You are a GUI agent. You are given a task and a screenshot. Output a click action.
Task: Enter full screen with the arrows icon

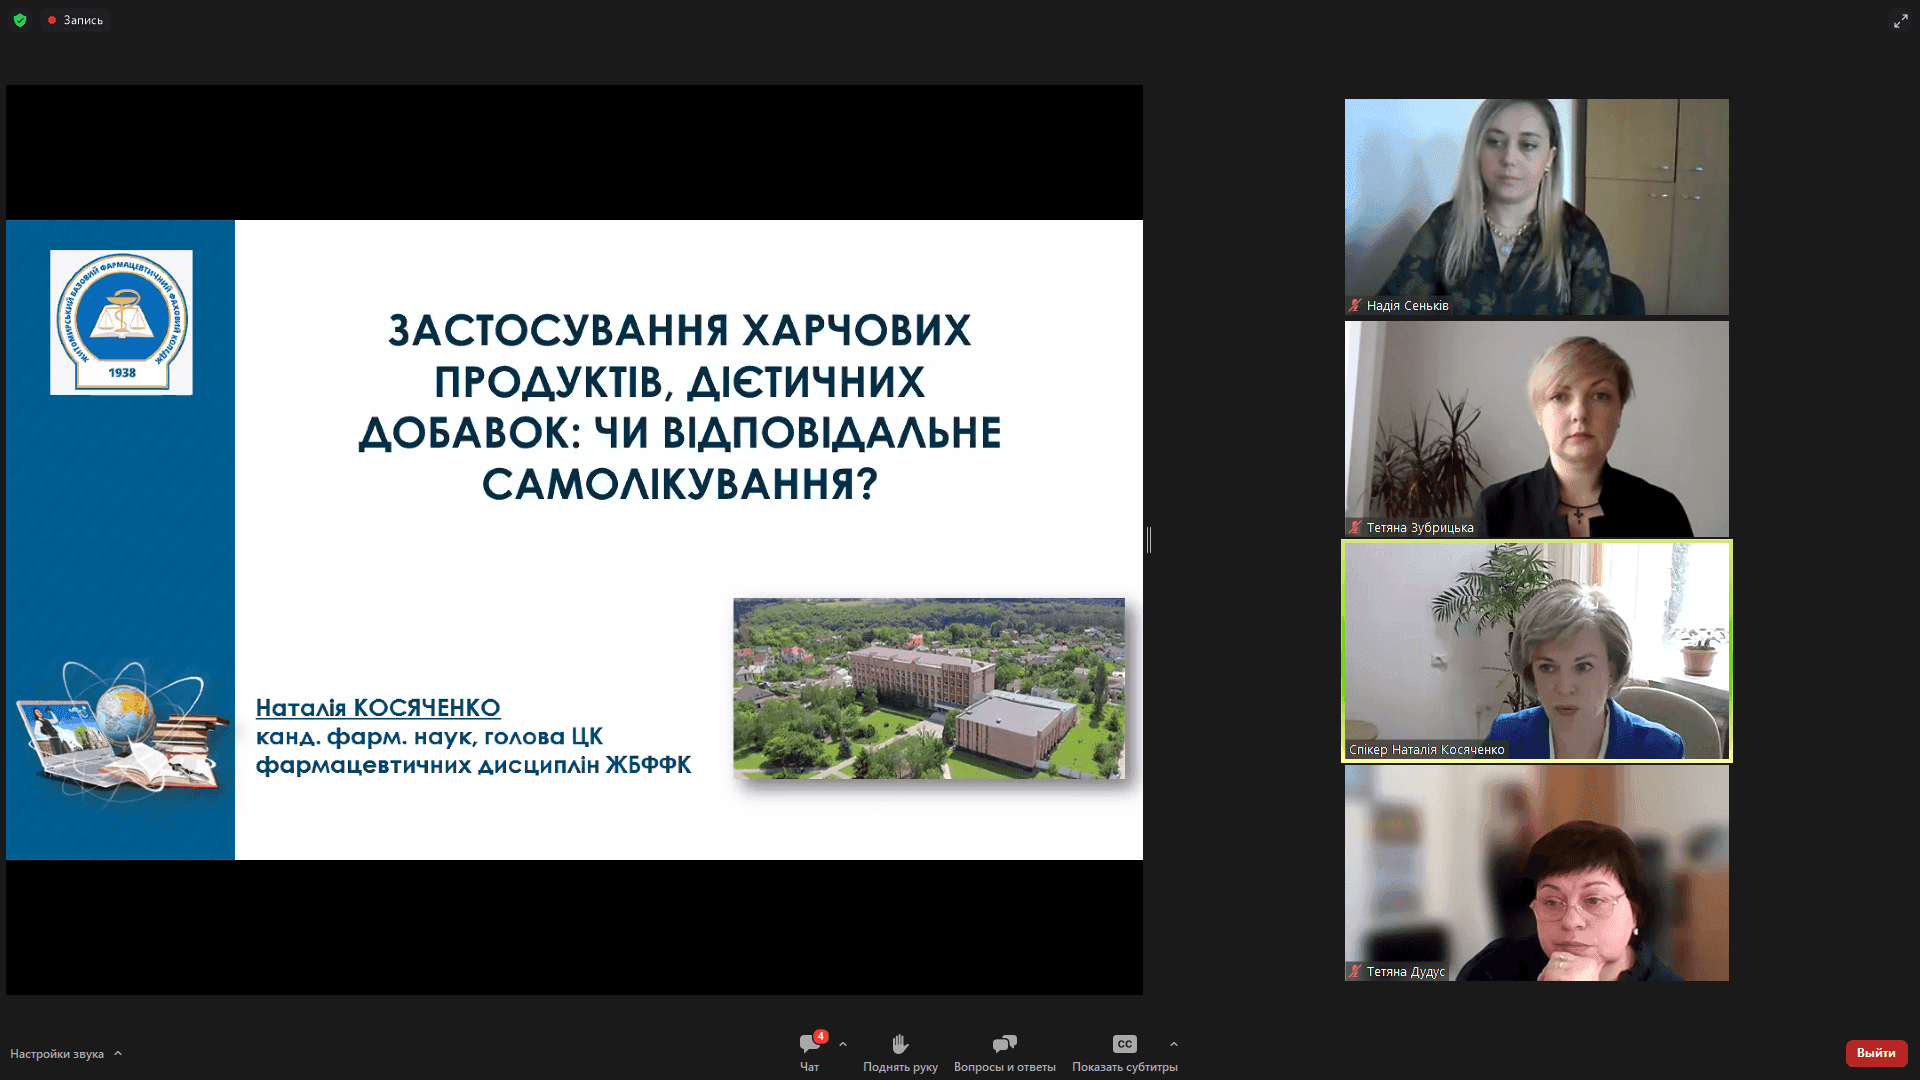(1900, 20)
